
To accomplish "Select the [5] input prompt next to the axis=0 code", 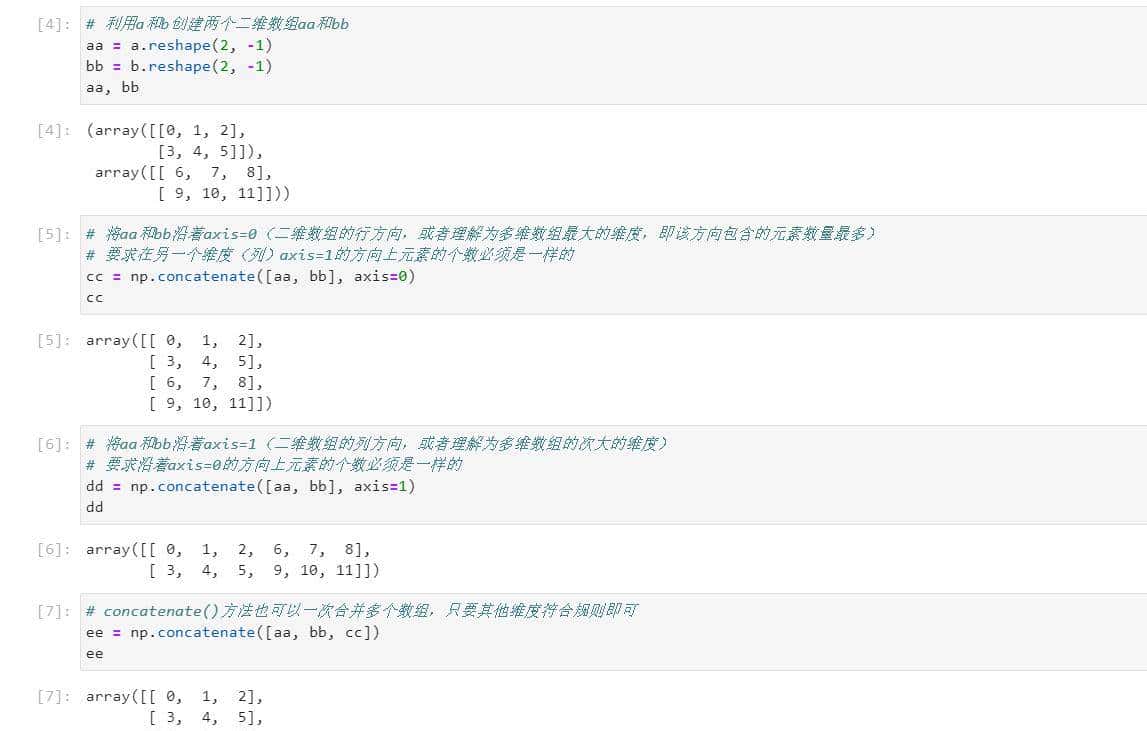I will (53, 234).
